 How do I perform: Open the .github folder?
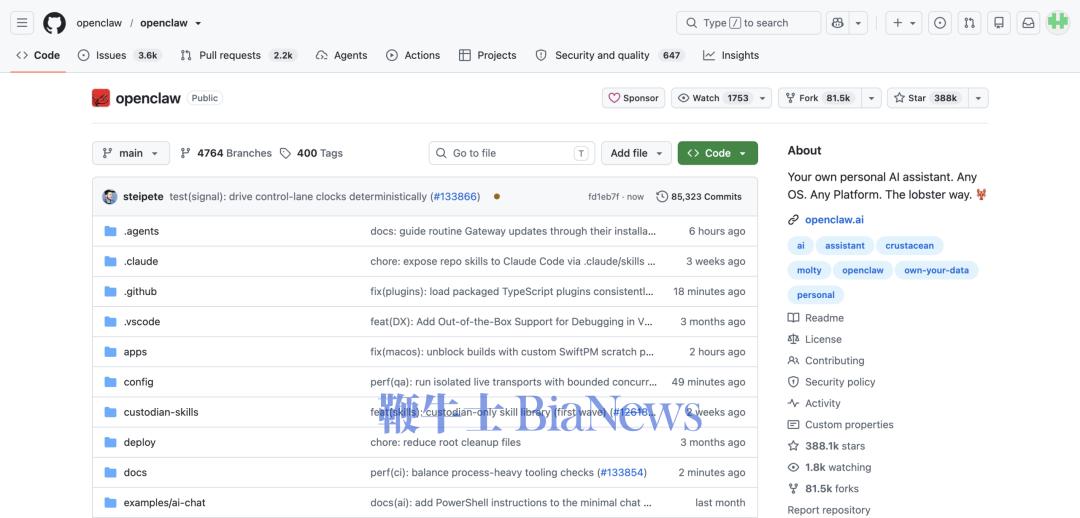coord(140,292)
